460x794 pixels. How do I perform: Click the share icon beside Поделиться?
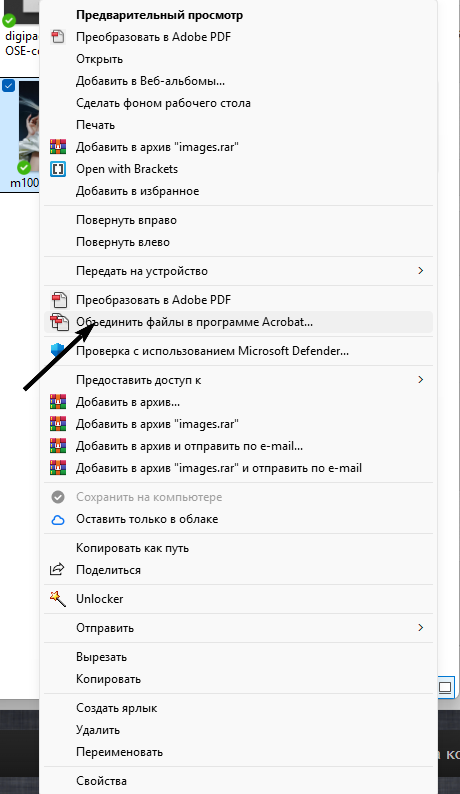tap(57, 570)
